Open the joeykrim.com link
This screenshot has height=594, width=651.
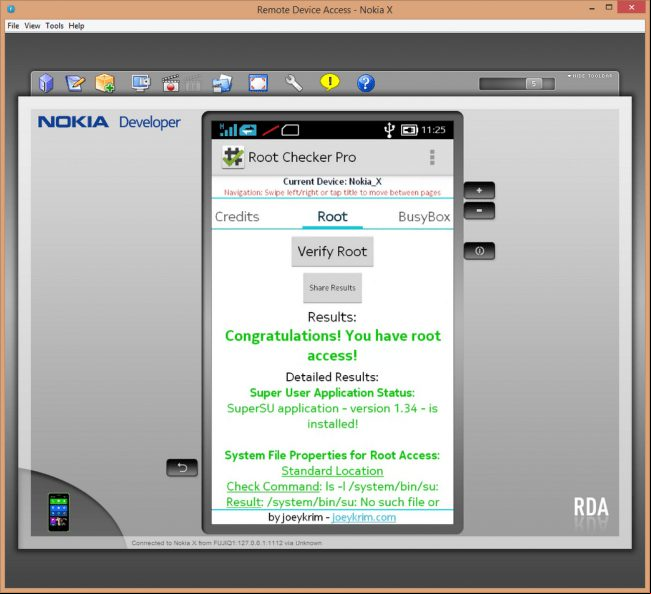coord(364,517)
